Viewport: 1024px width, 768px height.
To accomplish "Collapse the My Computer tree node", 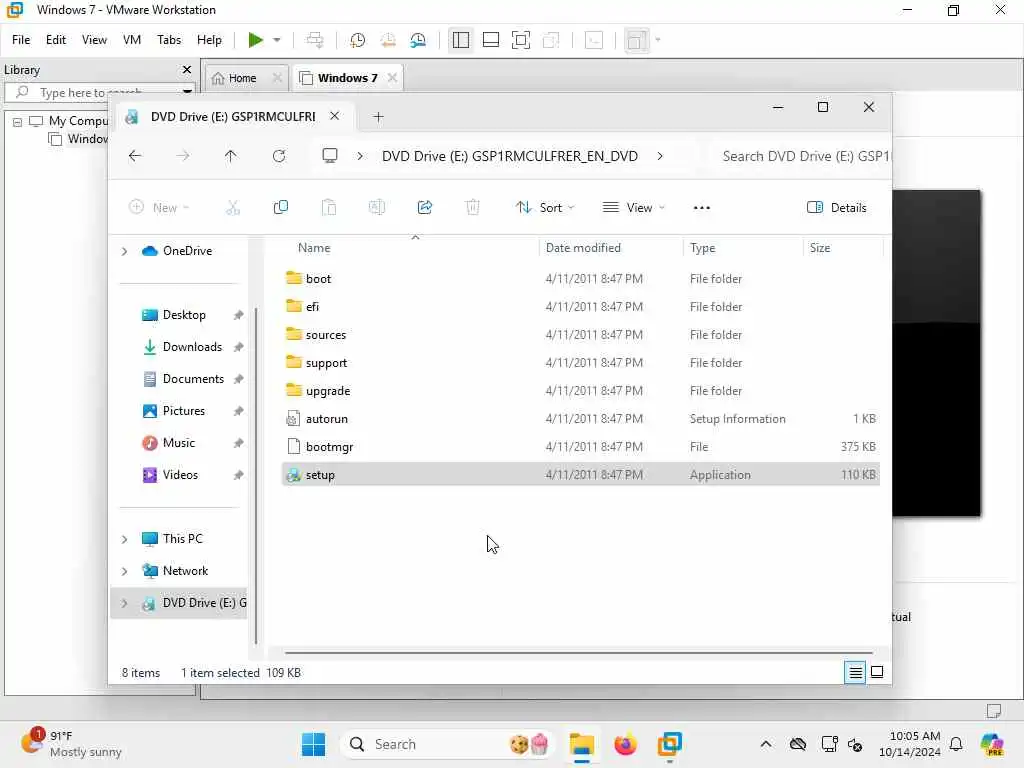I will pyautogui.click(x=18, y=121).
